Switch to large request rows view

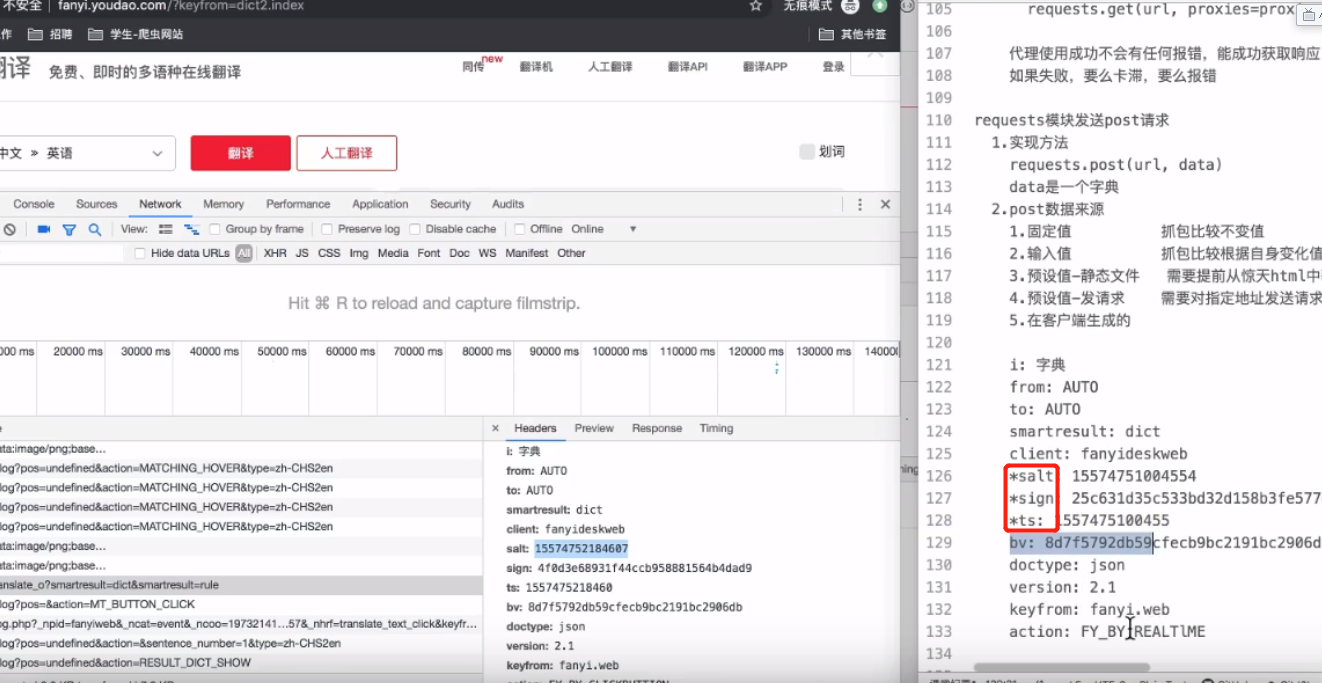tap(166, 229)
